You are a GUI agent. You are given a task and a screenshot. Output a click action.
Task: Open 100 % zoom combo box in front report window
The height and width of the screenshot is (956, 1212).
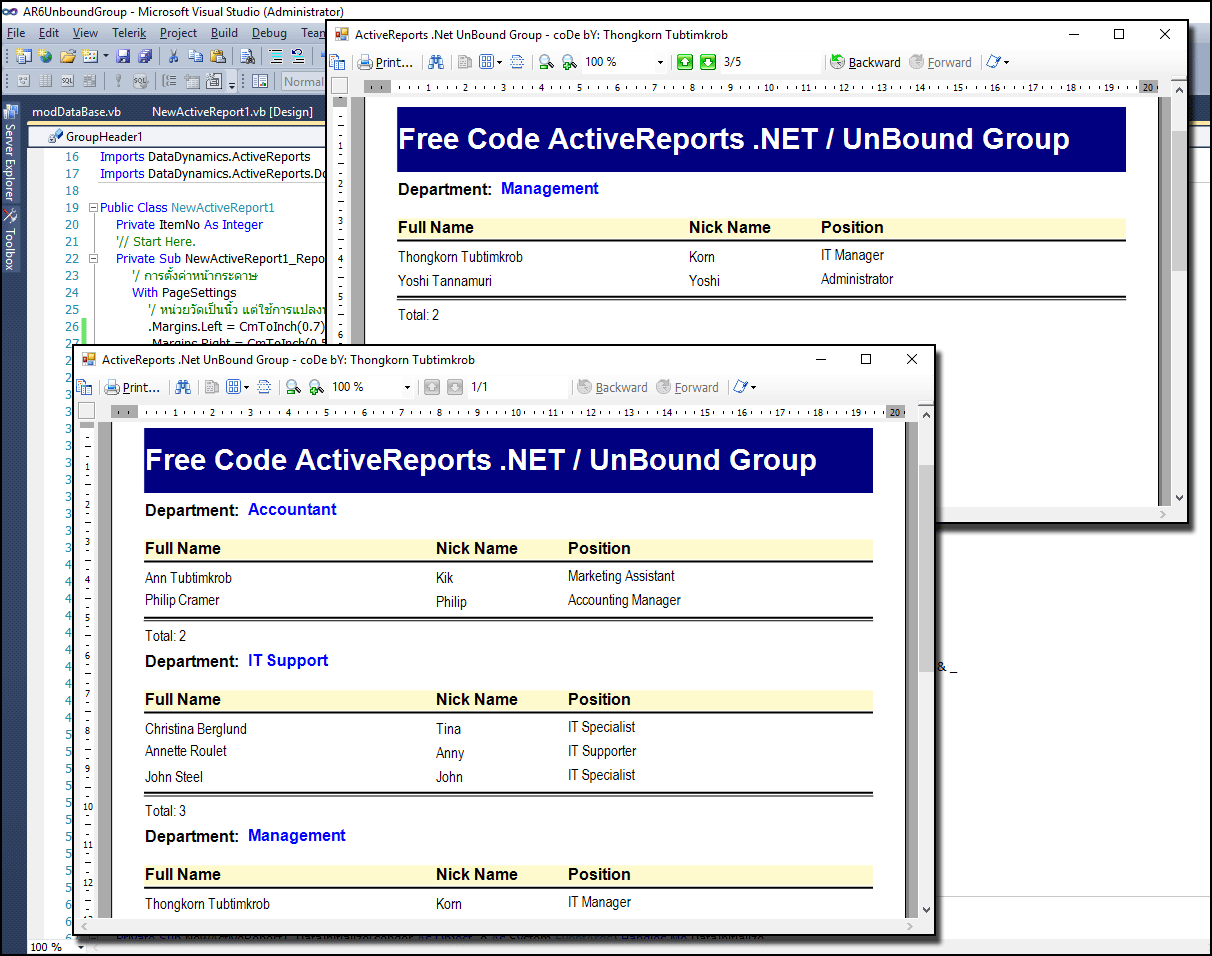372,387
